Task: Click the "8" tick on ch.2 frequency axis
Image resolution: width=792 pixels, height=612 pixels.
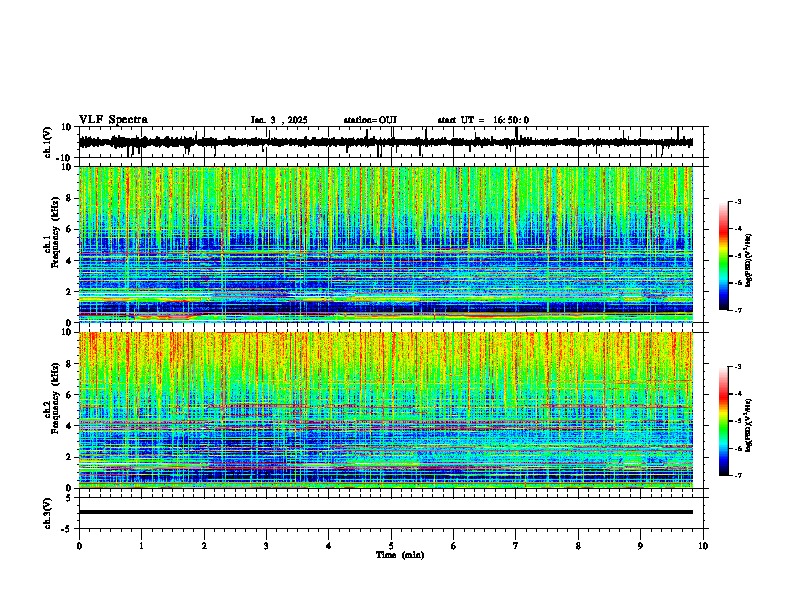Action: pyautogui.click(x=70, y=364)
